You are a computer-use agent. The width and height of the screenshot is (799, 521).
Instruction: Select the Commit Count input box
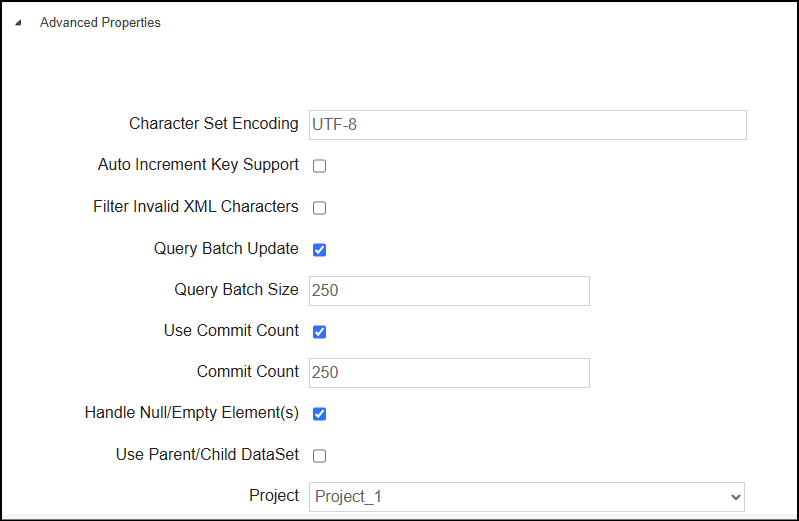click(449, 373)
